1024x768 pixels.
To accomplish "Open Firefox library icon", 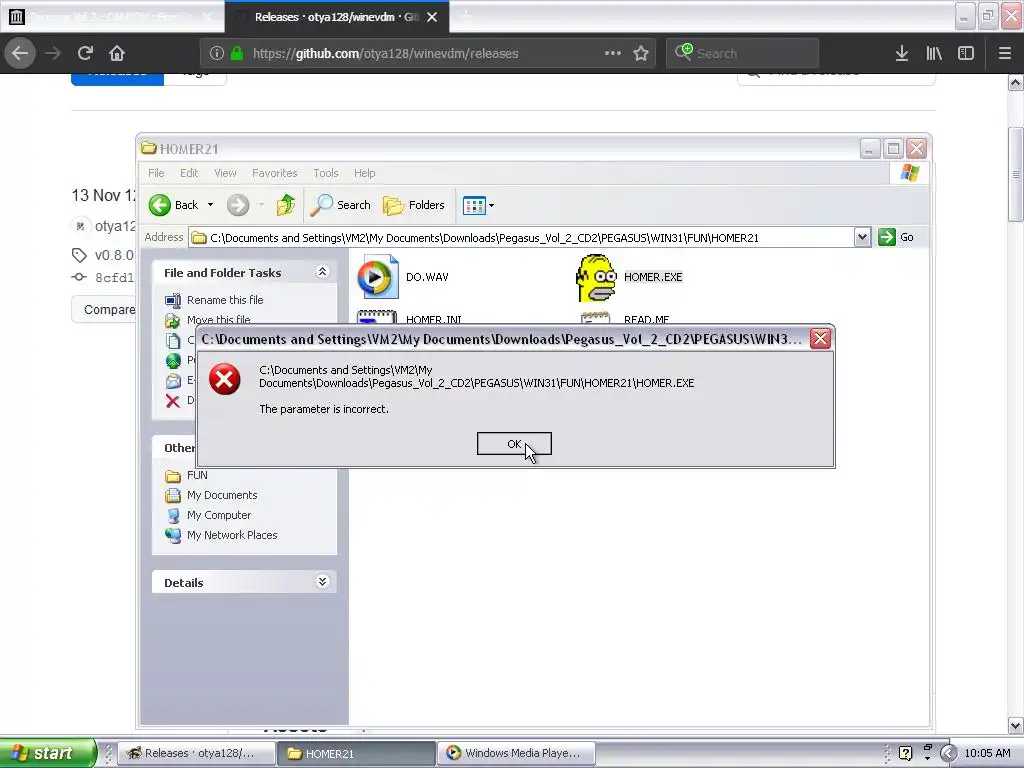I will pyautogui.click(x=934, y=53).
